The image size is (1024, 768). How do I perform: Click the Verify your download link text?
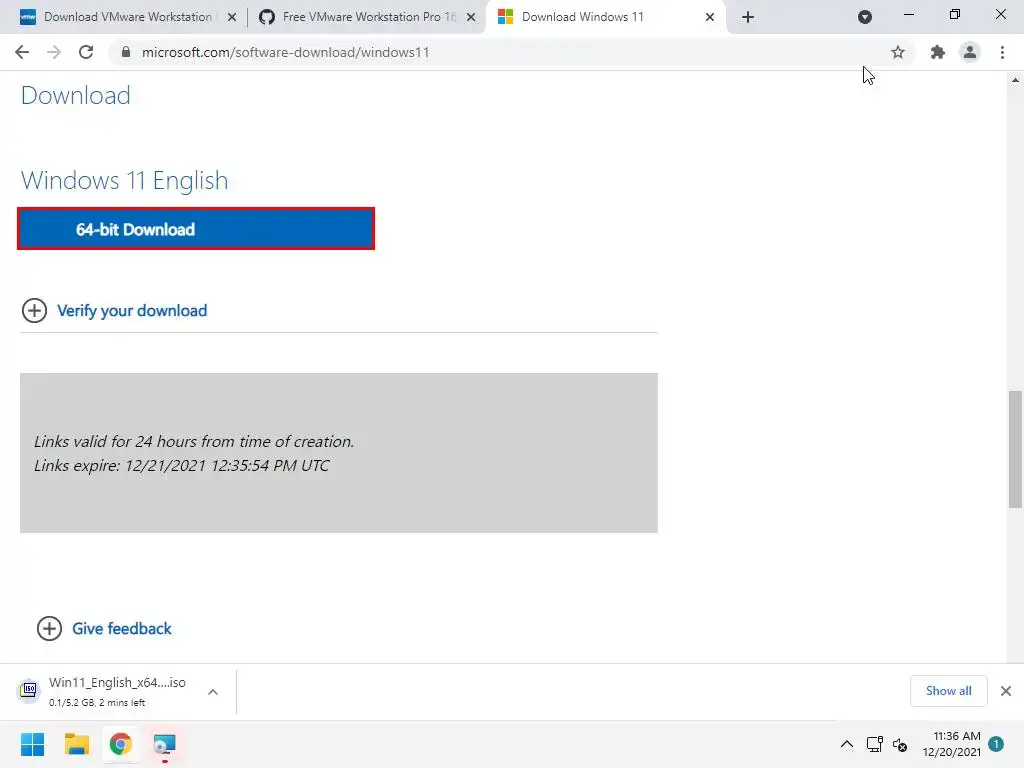coord(132,311)
